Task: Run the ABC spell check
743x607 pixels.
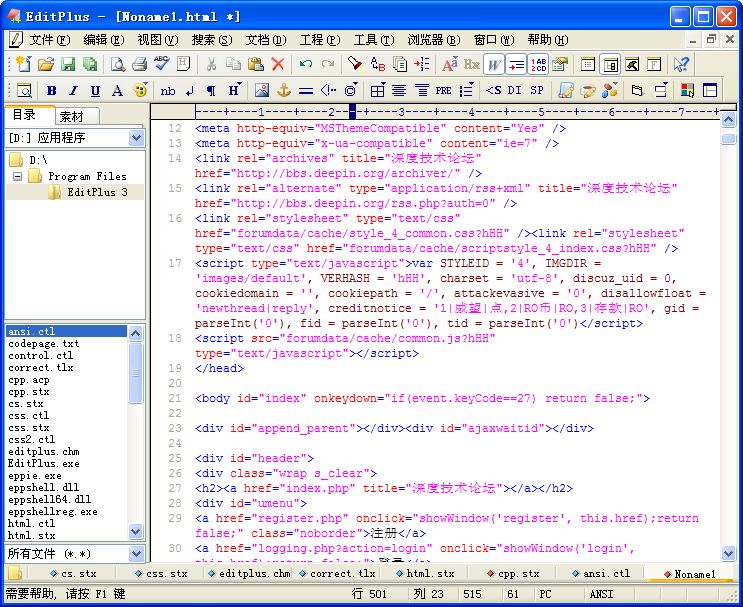Action: 162,63
